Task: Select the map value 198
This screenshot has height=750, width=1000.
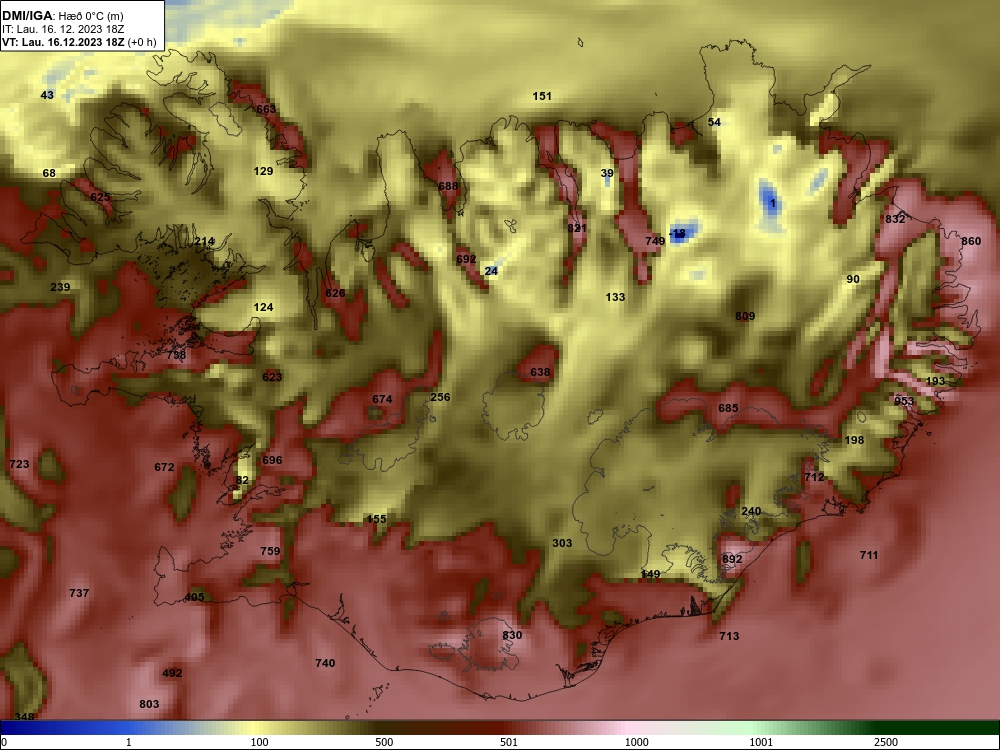Action: click(854, 439)
